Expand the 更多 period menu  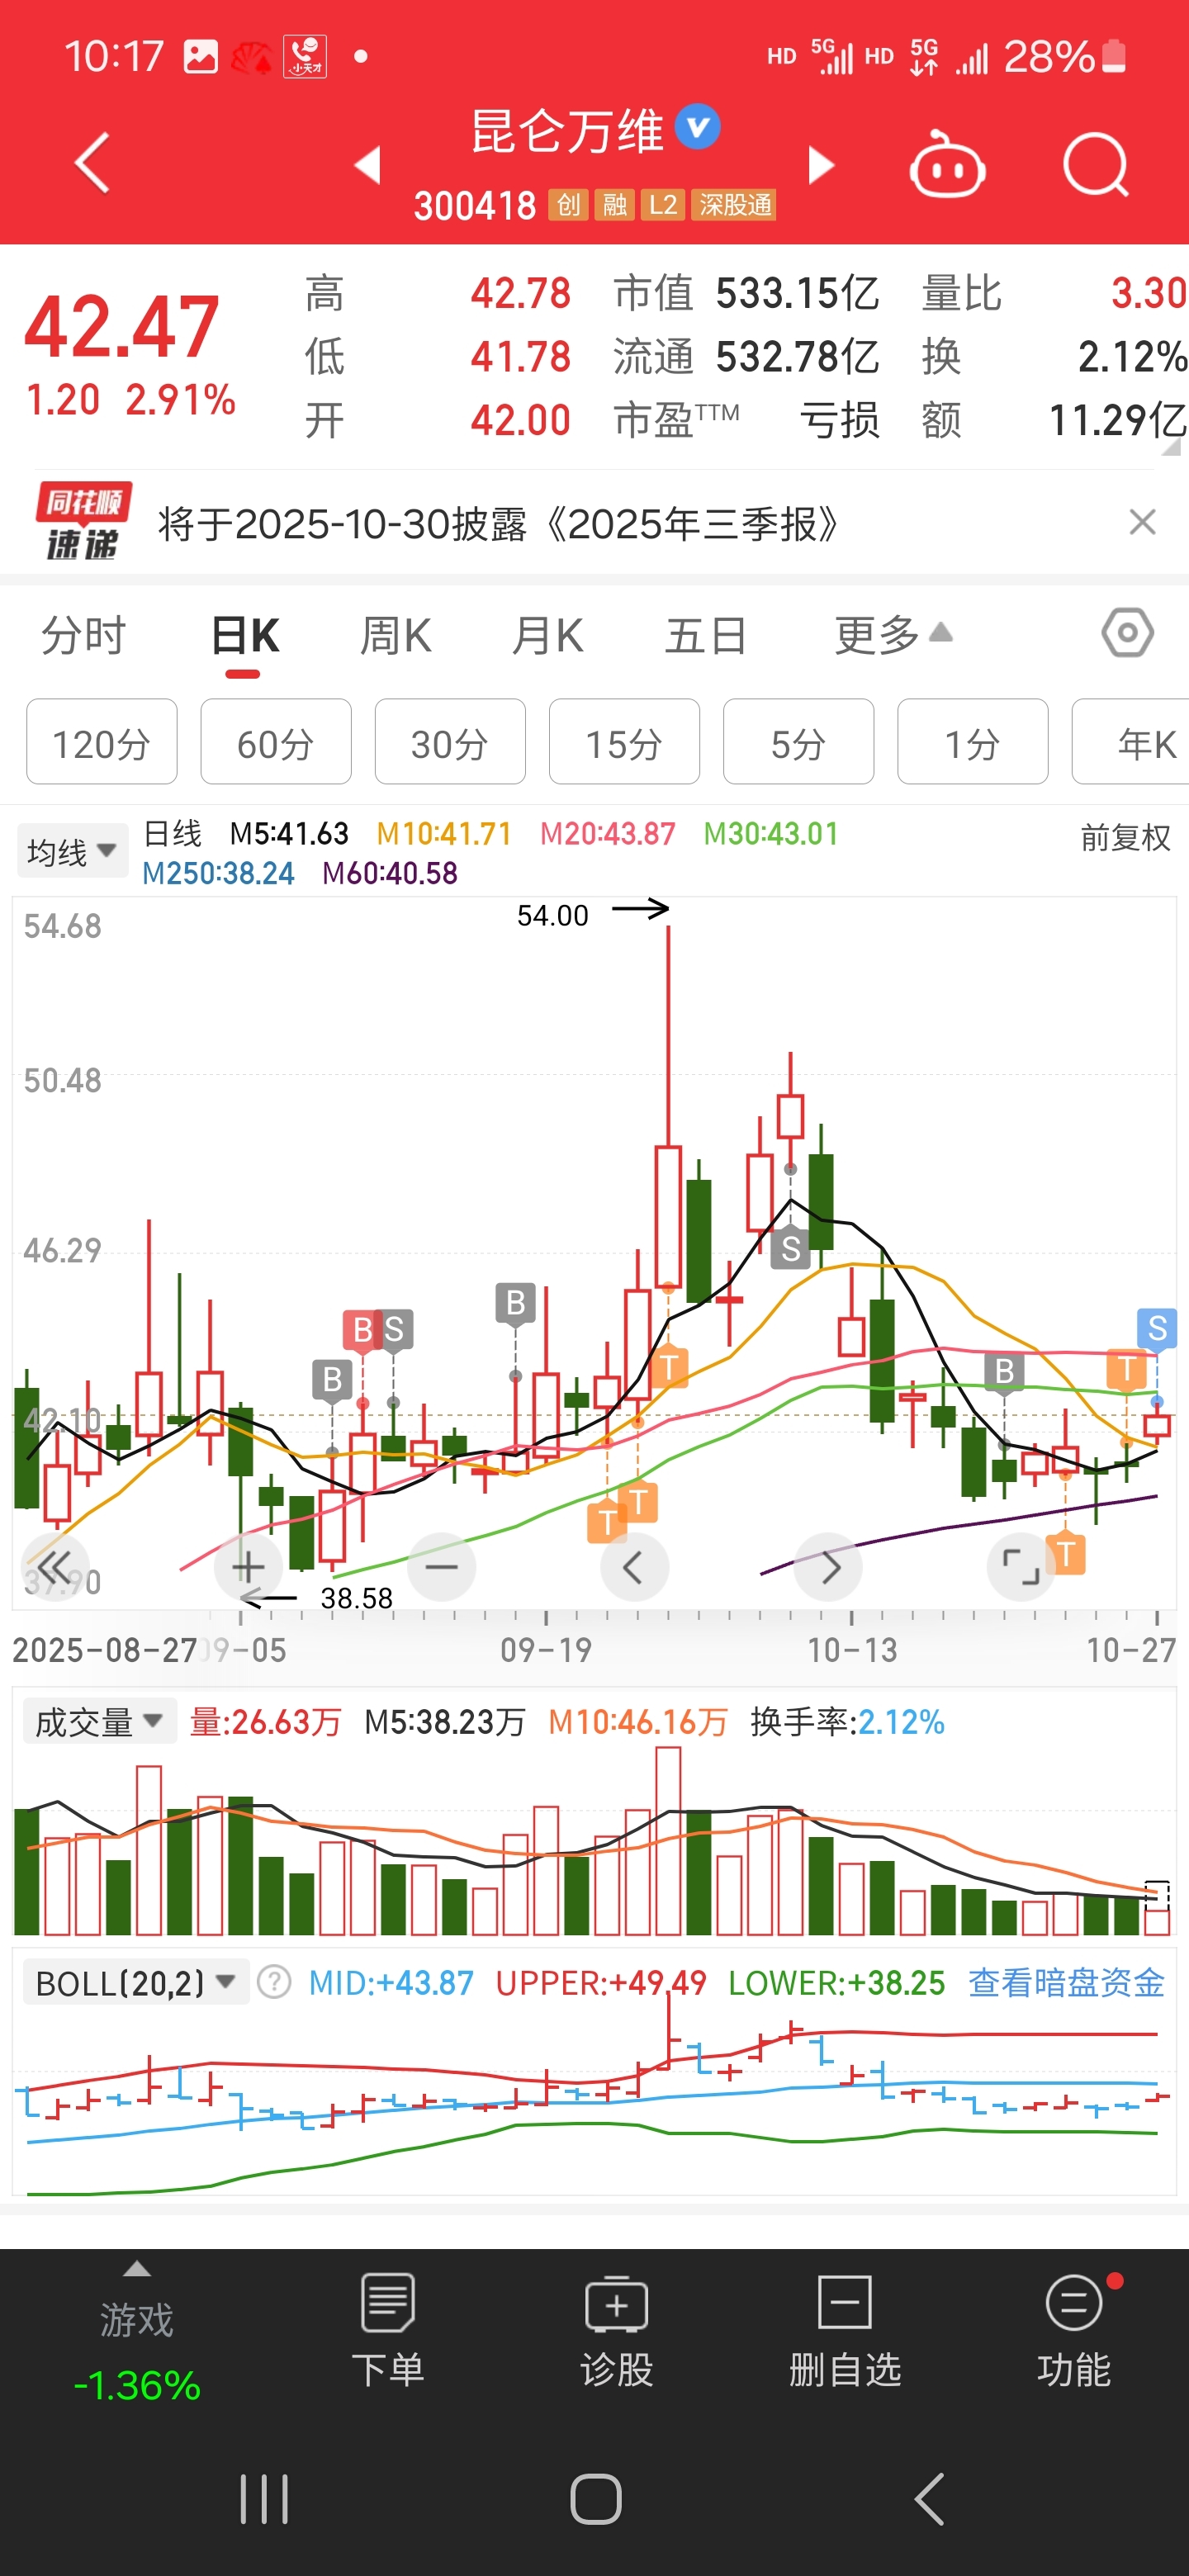893,635
